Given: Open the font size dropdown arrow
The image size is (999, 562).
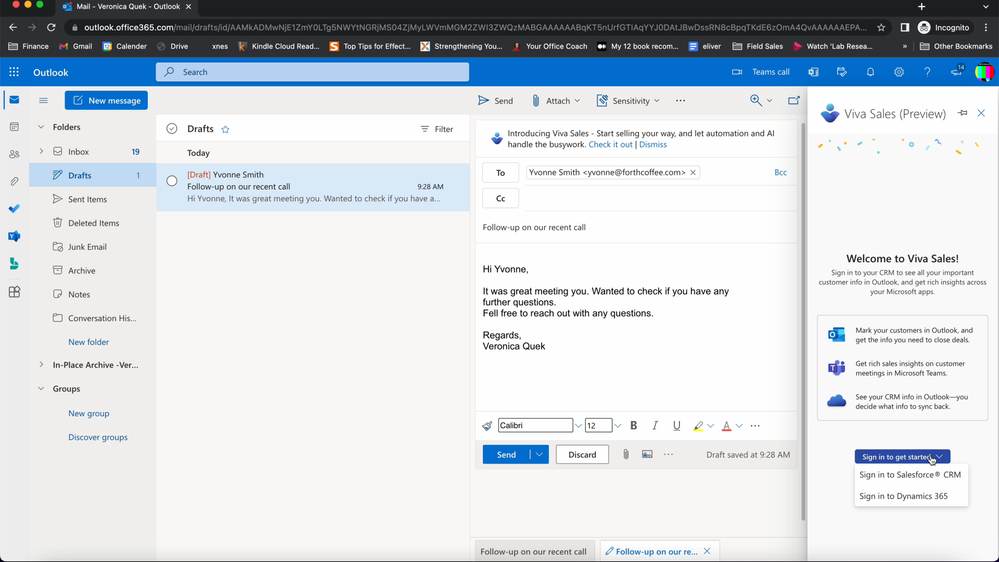Looking at the screenshot, I should point(617,426).
